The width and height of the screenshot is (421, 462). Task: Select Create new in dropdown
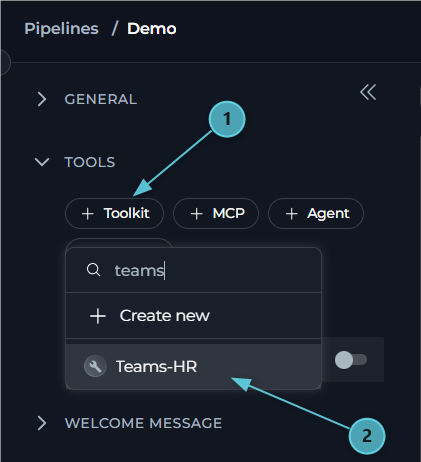click(193, 316)
